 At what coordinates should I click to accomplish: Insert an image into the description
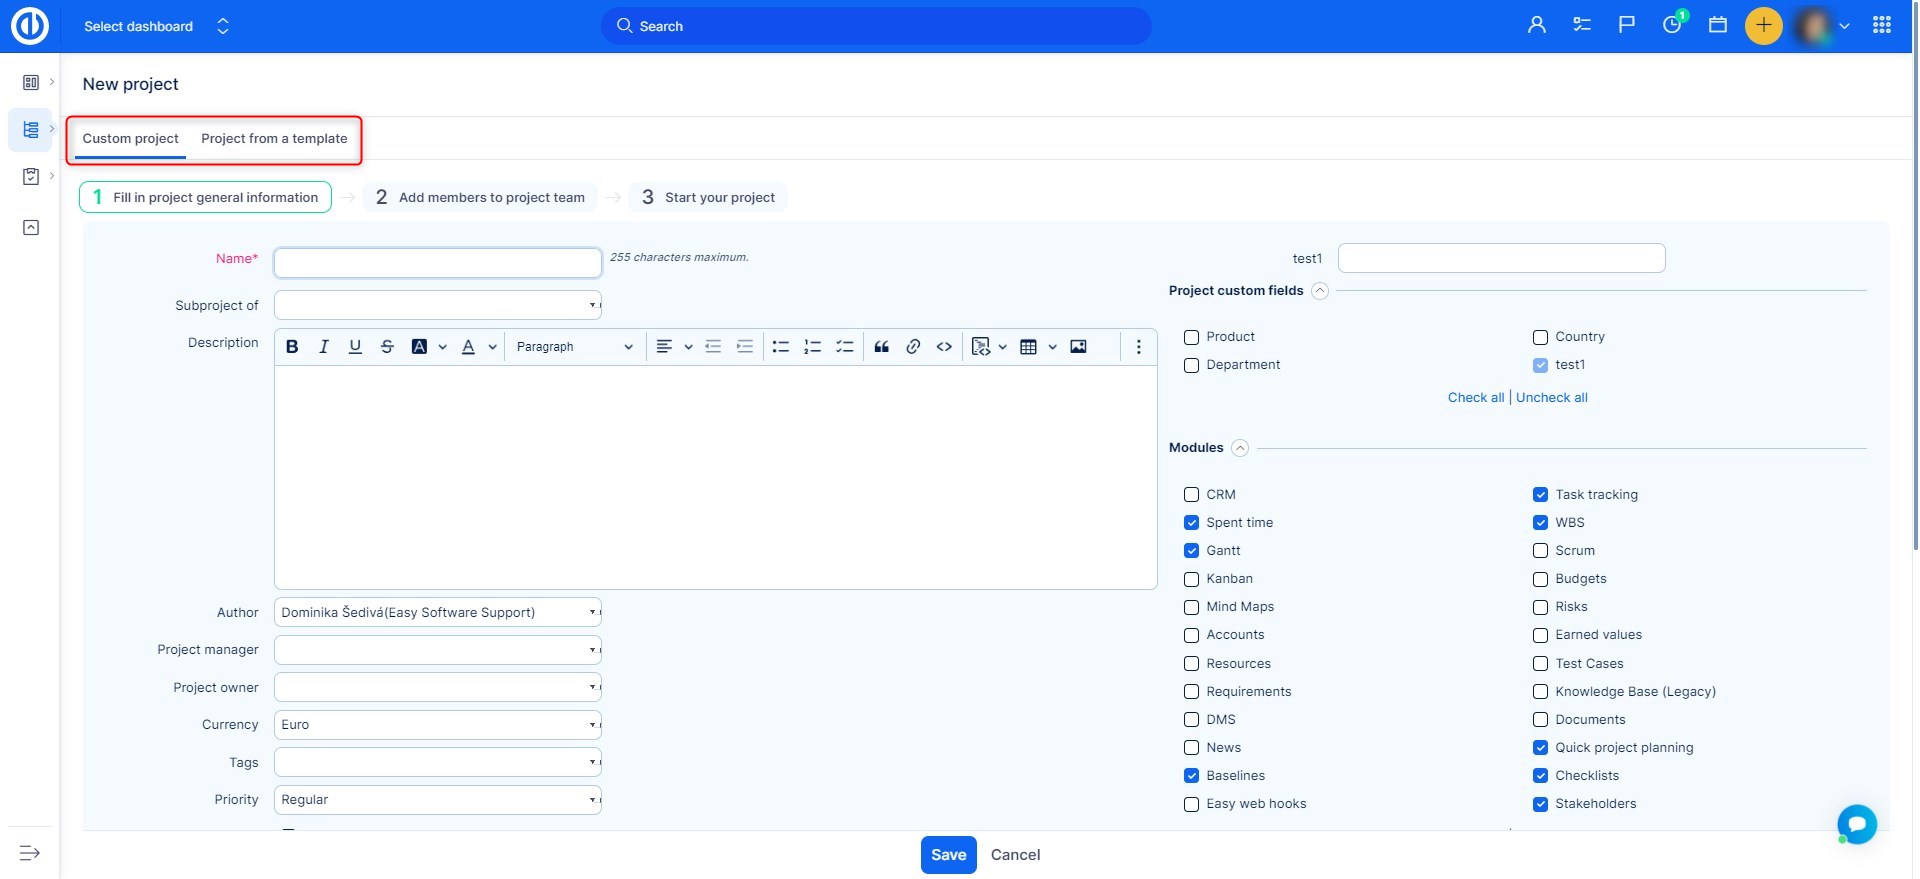(x=1078, y=347)
